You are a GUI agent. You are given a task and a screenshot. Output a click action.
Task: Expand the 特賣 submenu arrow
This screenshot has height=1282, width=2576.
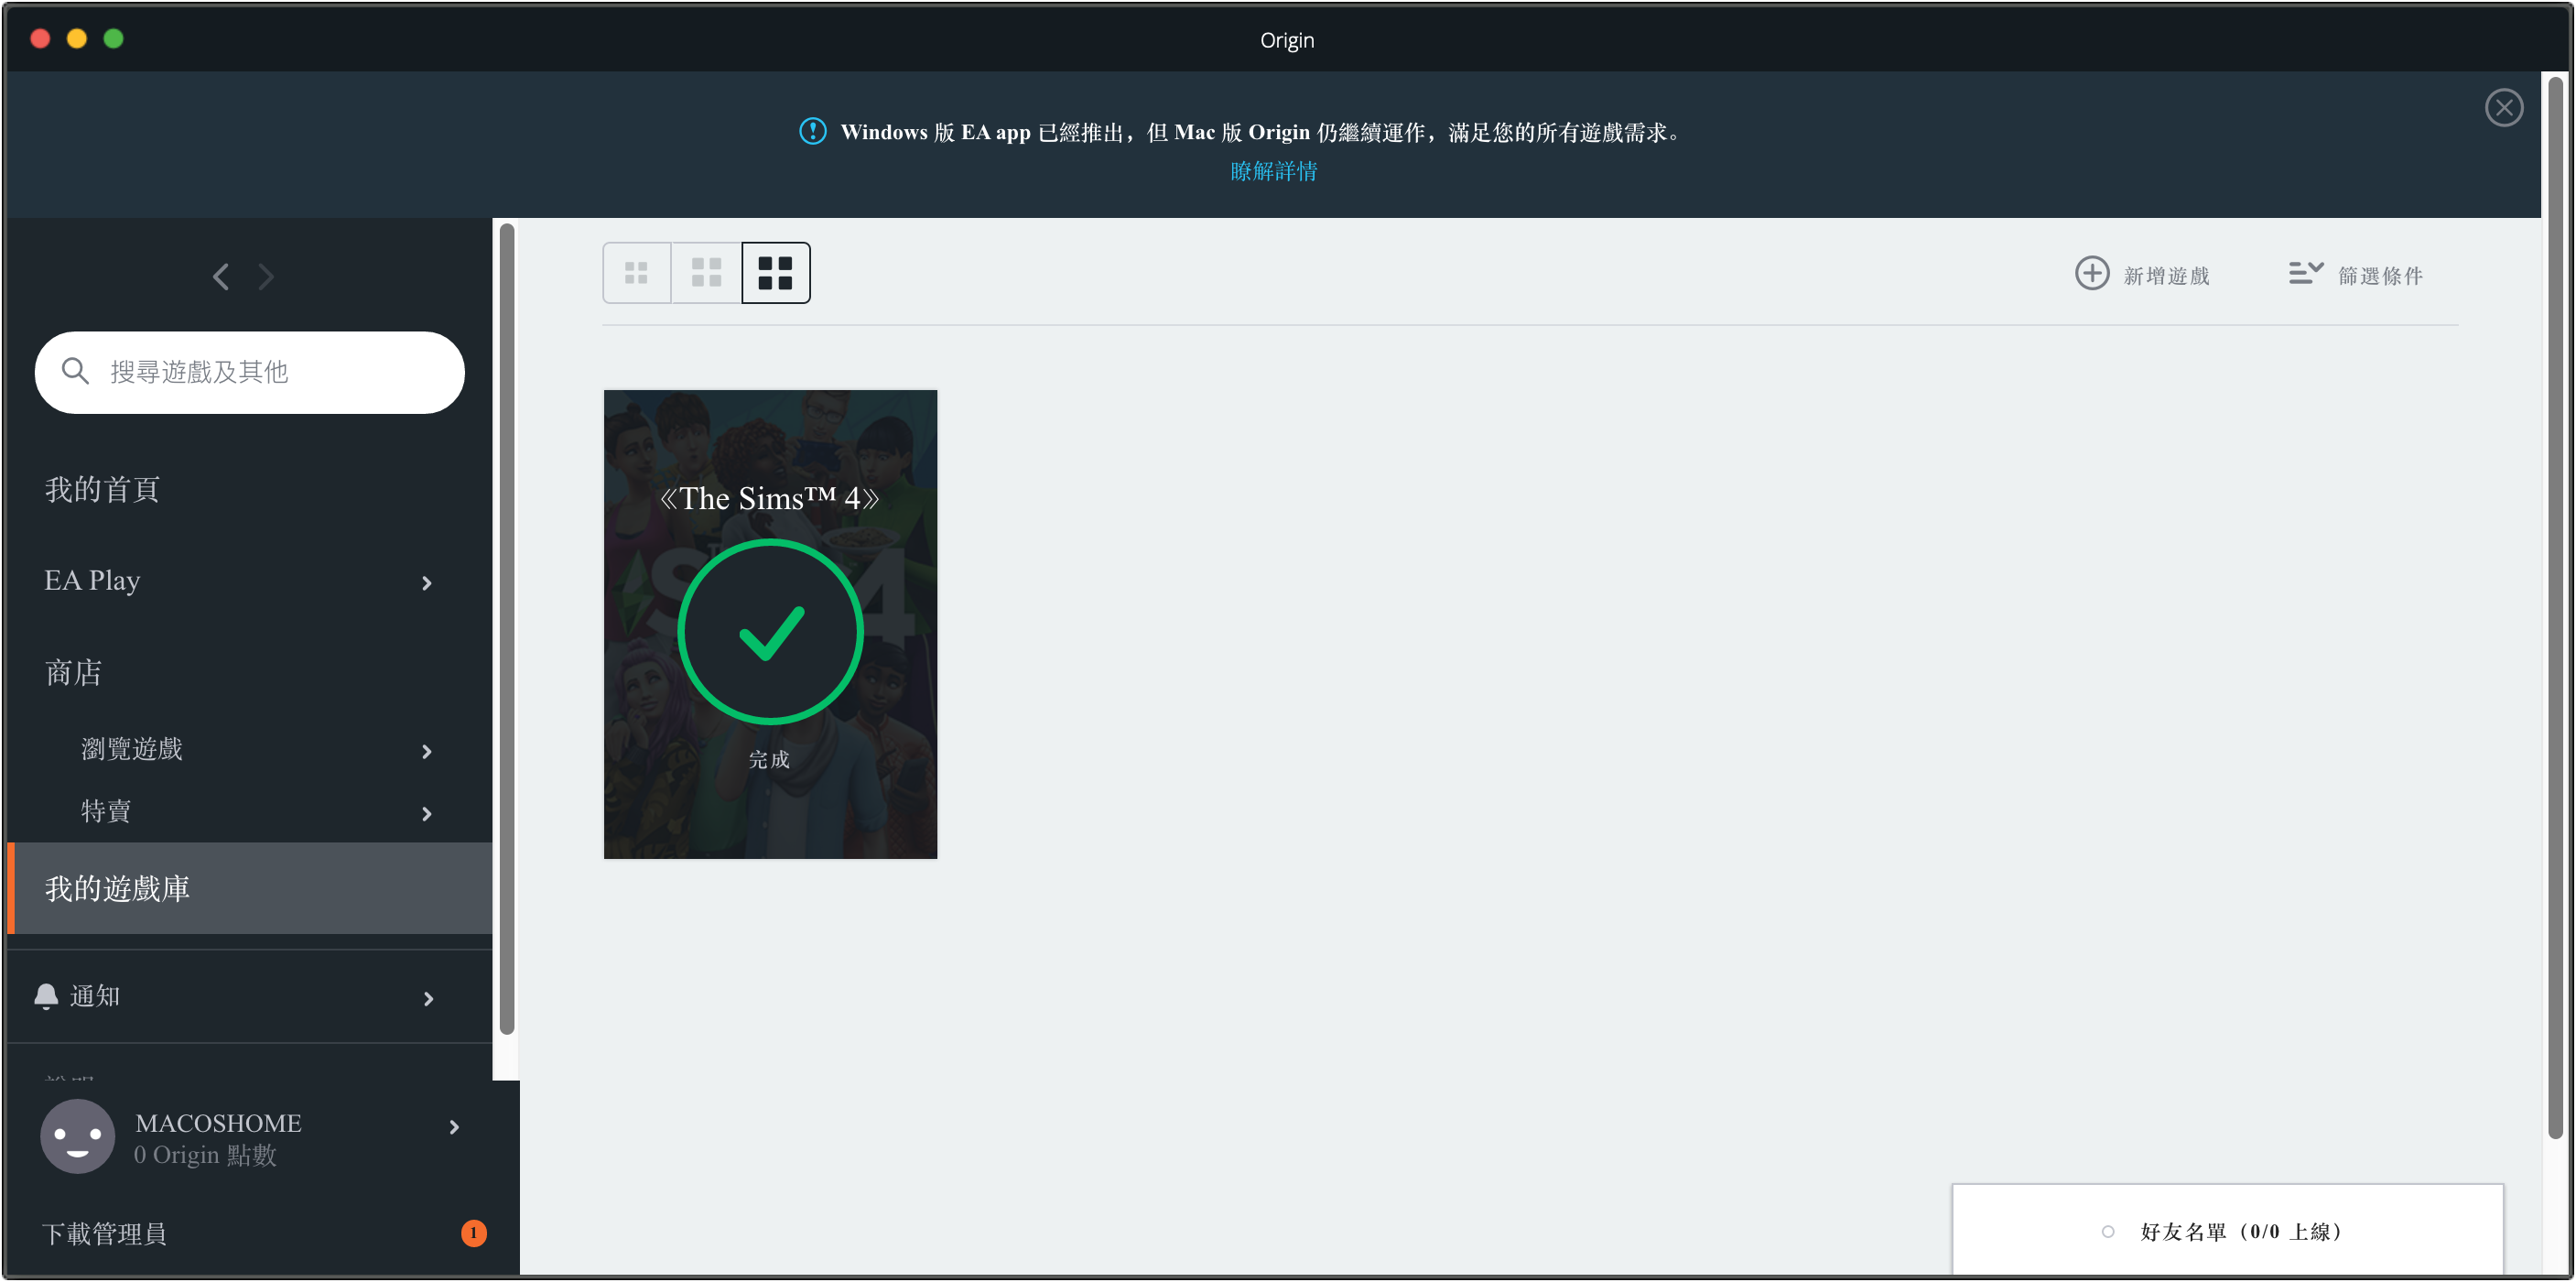coord(427,814)
